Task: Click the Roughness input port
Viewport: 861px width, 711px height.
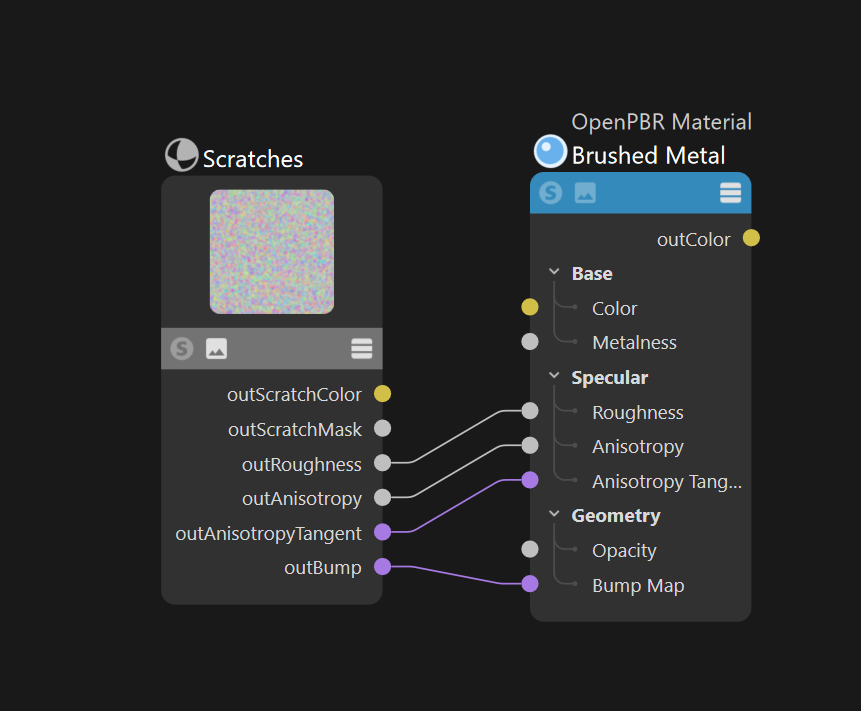Action: tap(530, 411)
